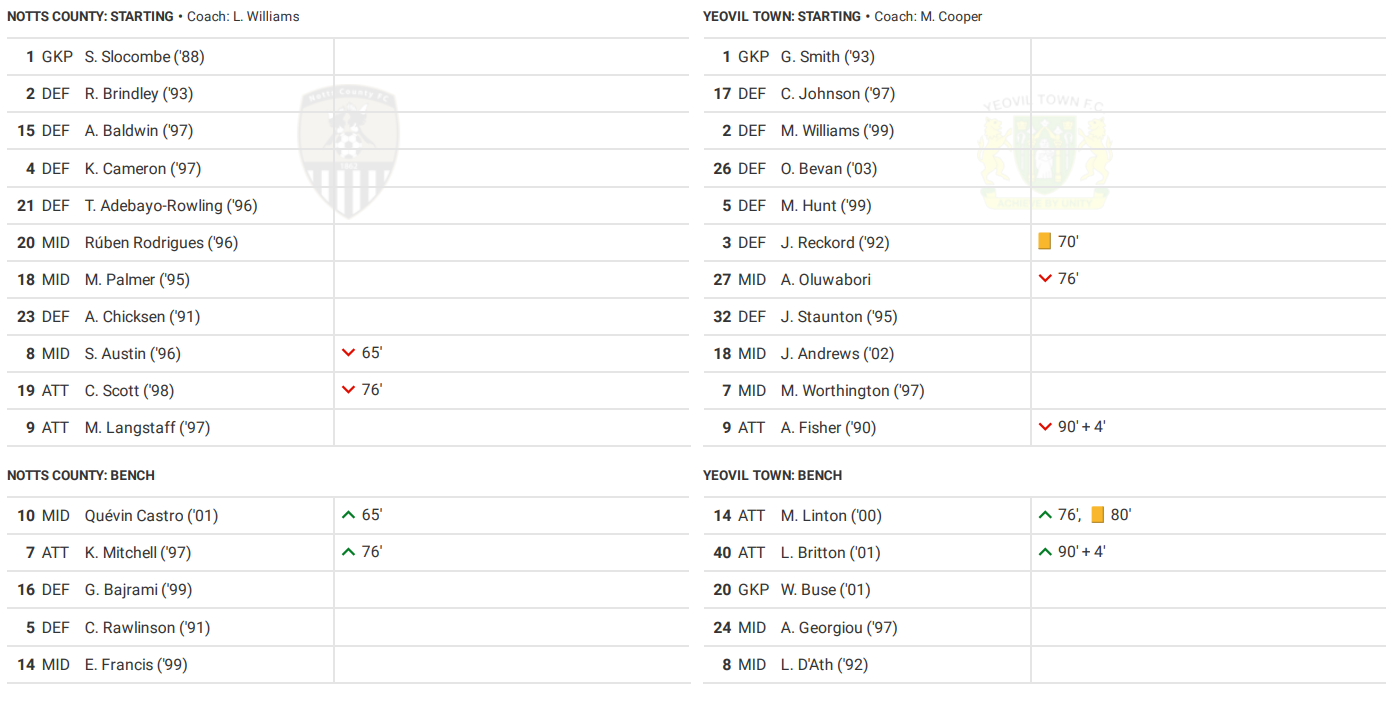This screenshot has height=701, width=1400.
Task: Click red substitution-off arrow for A. Fisher
Action: coord(1045,427)
